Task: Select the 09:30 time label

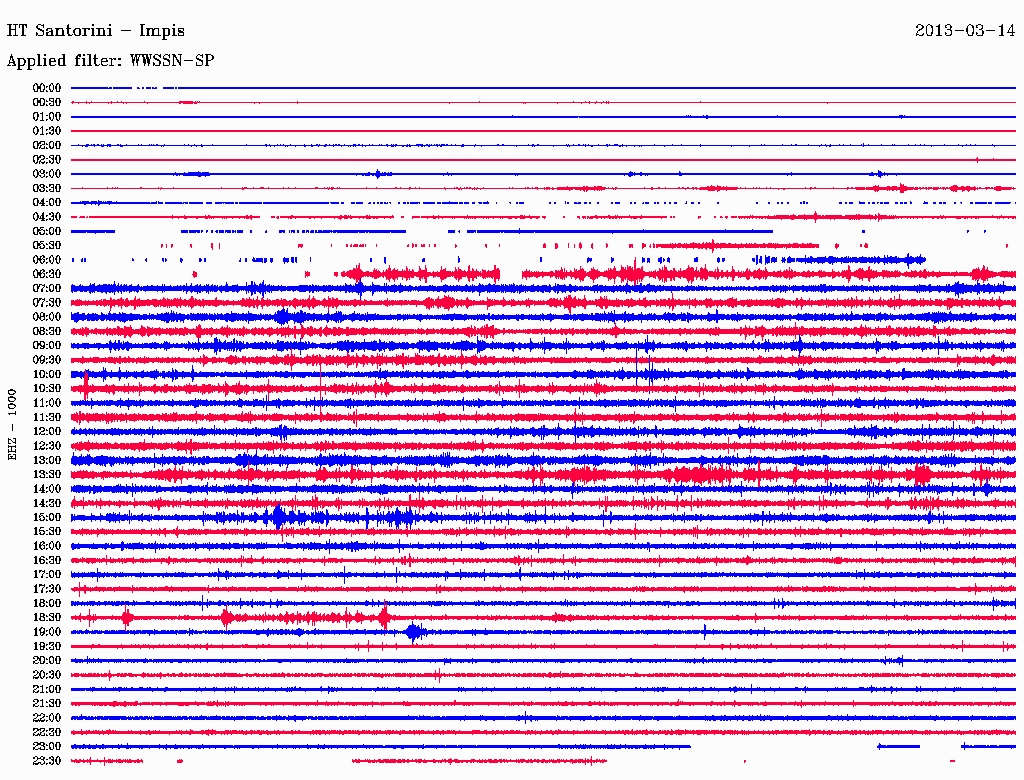Action: click(x=47, y=360)
